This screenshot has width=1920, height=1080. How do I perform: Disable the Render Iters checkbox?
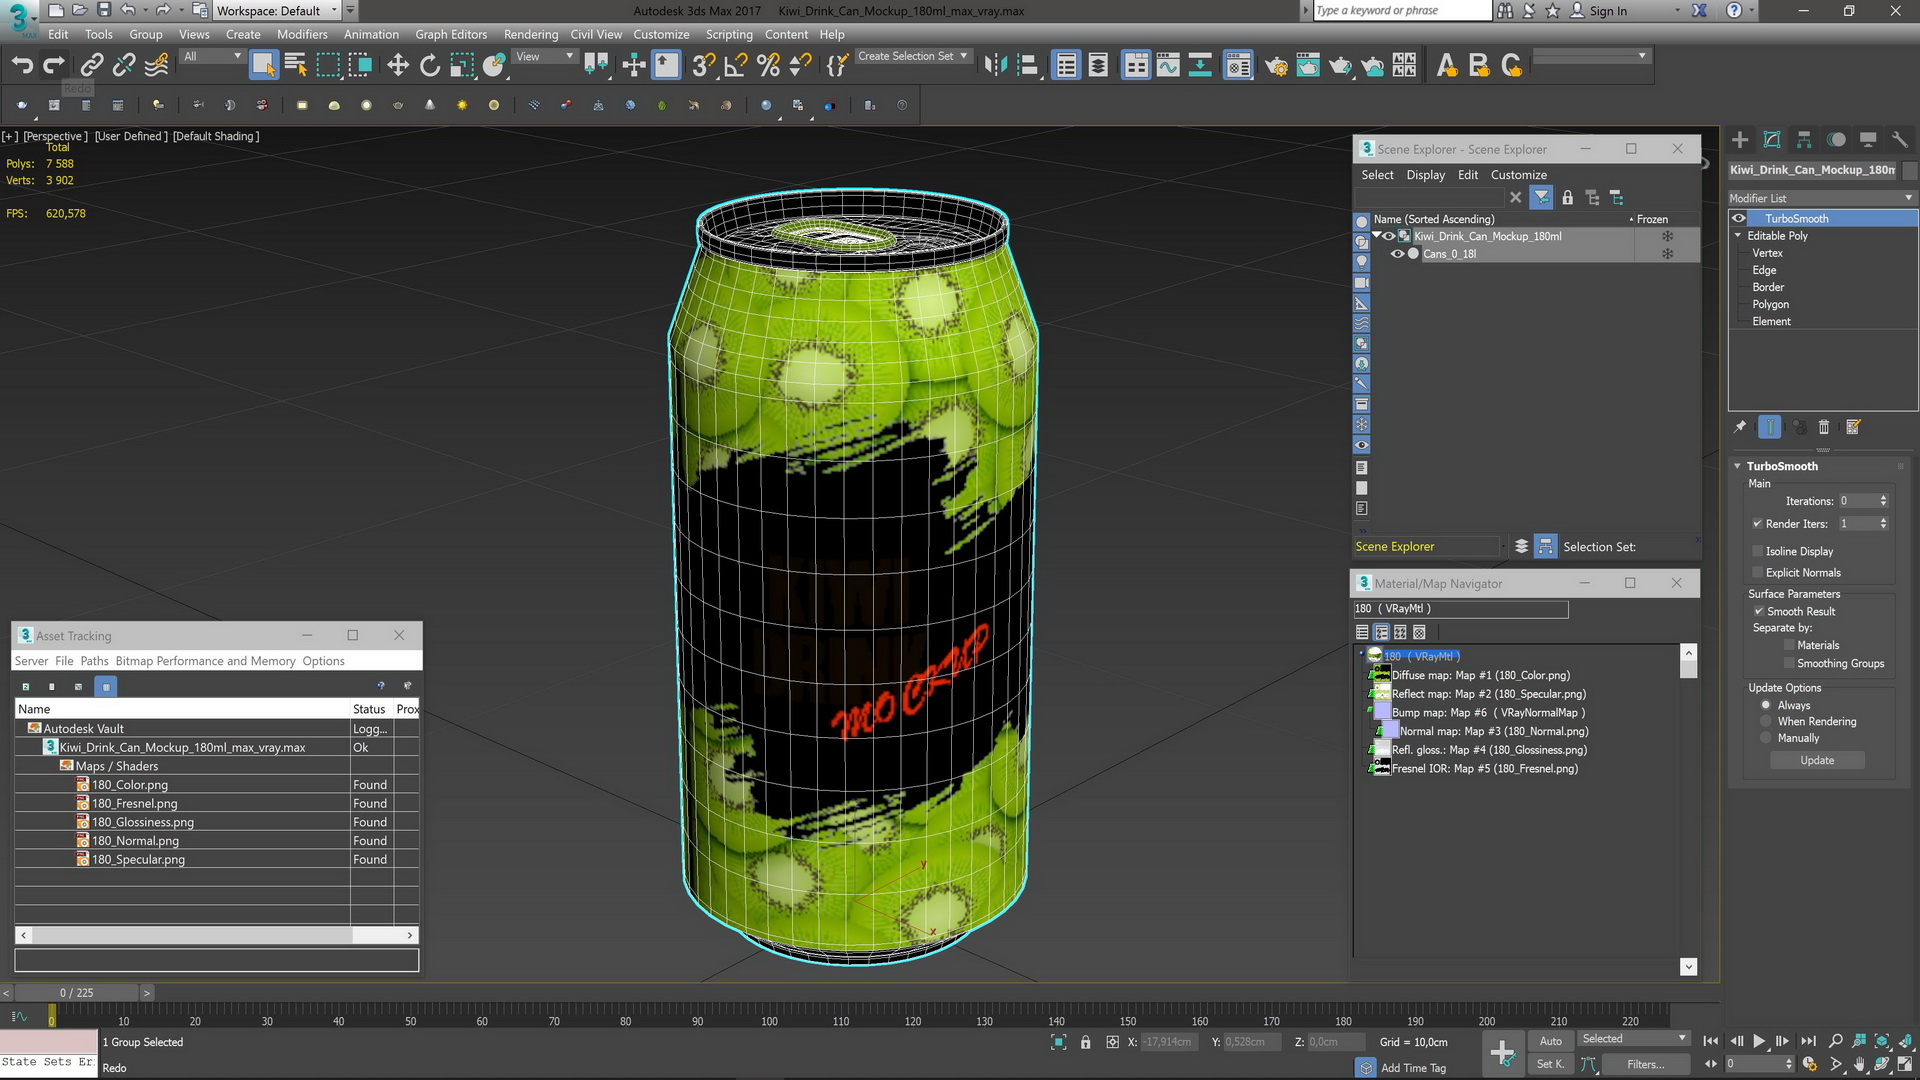click(1757, 524)
